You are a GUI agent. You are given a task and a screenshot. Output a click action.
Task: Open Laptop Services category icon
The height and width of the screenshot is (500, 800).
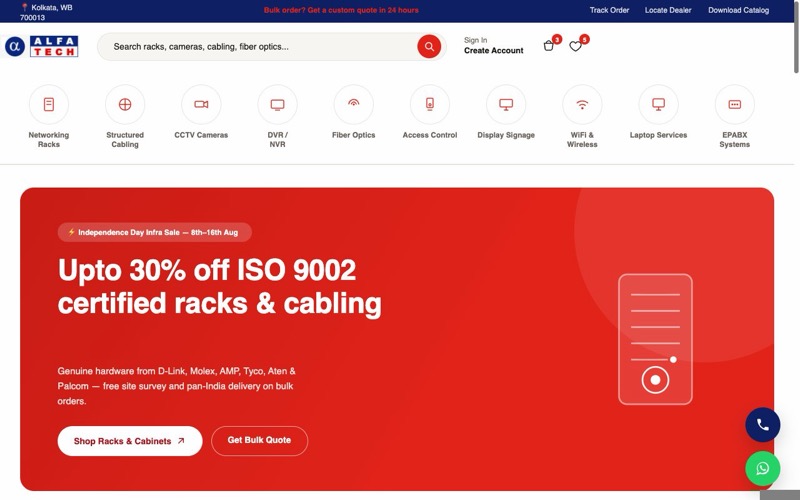coord(658,104)
